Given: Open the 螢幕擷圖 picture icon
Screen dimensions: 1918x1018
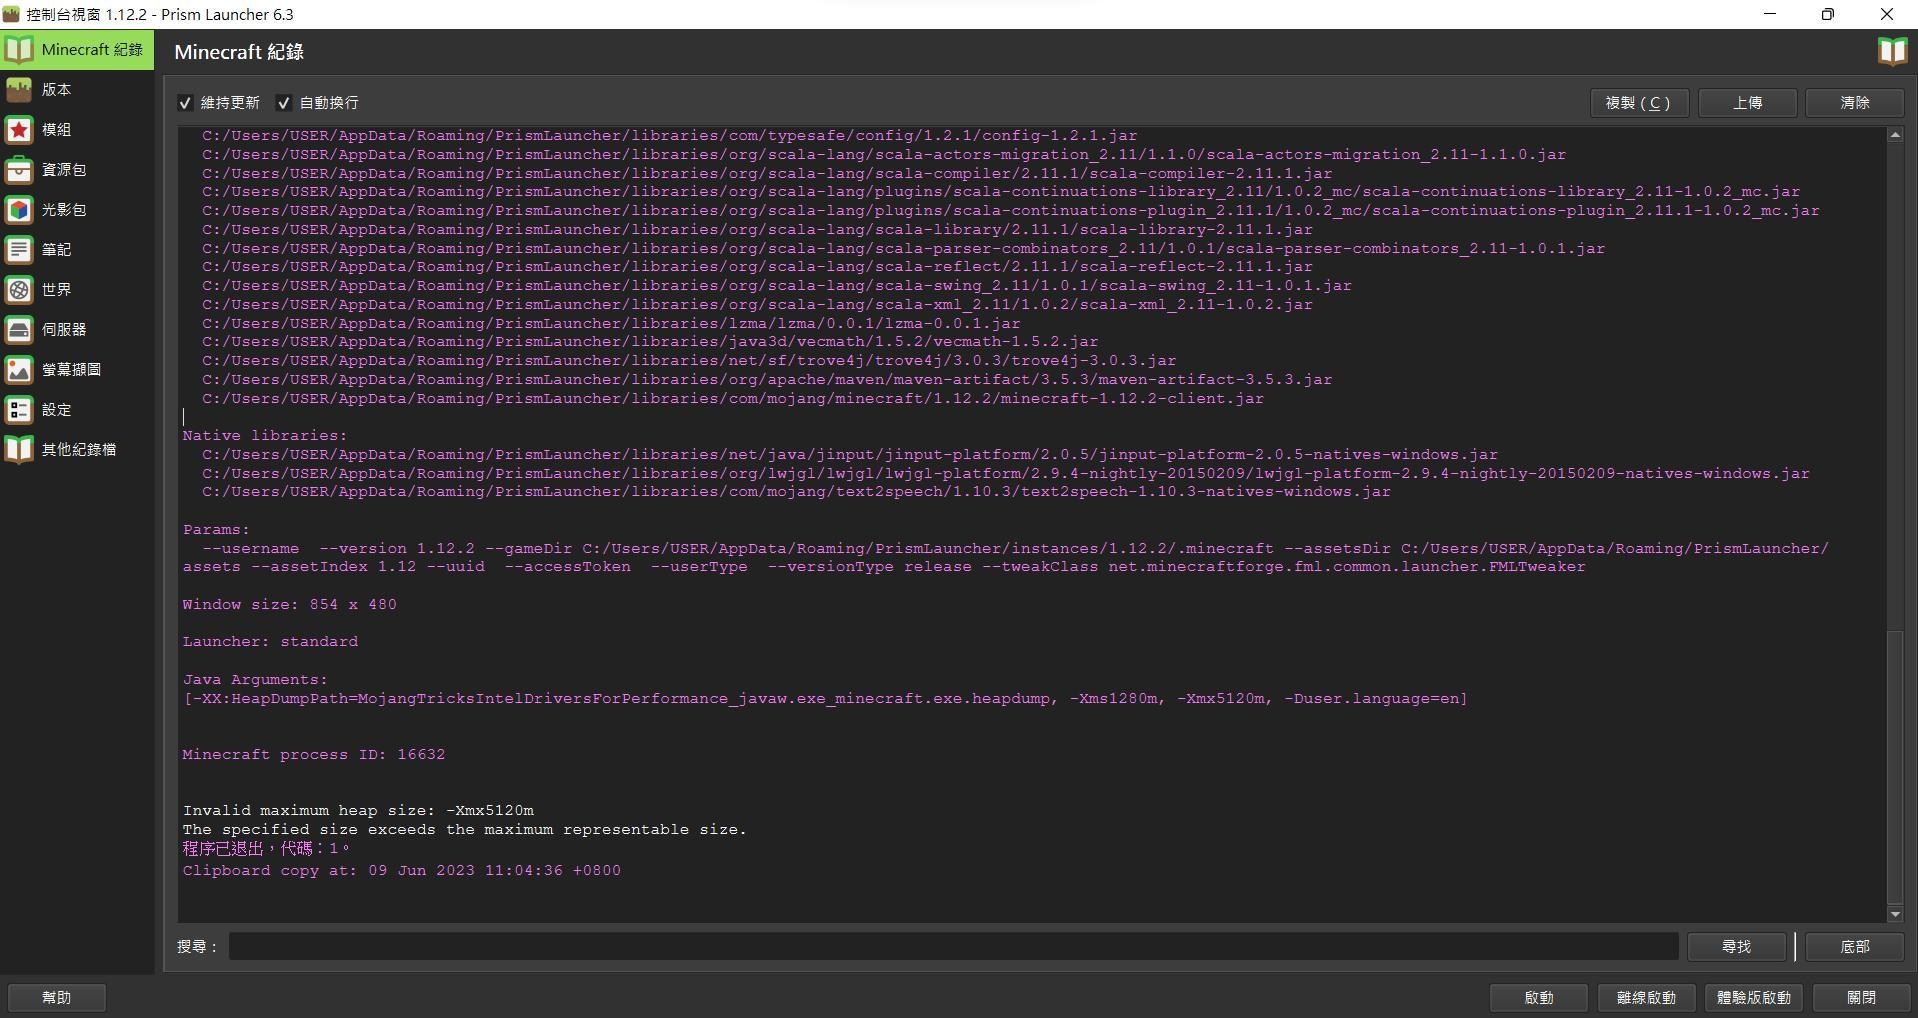Looking at the screenshot, I should 19,370.
